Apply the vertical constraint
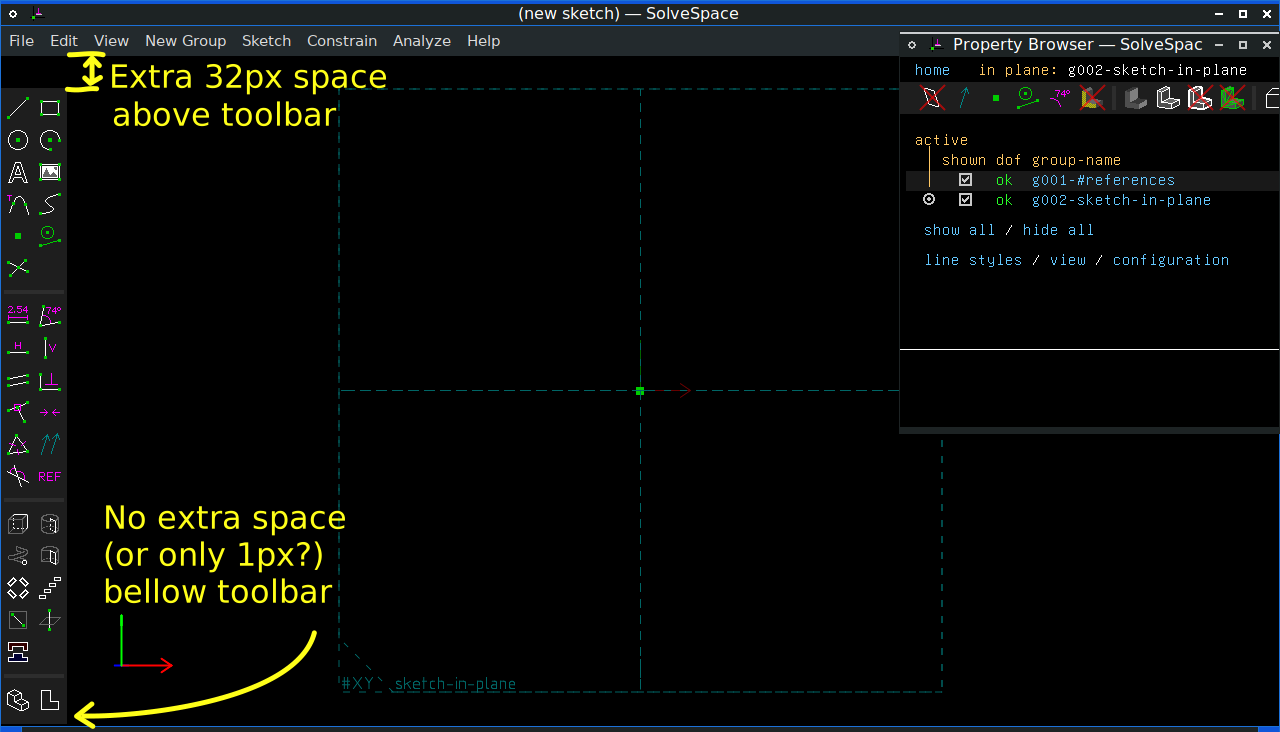Screen dimensions: 1280x732 [49, 347]
